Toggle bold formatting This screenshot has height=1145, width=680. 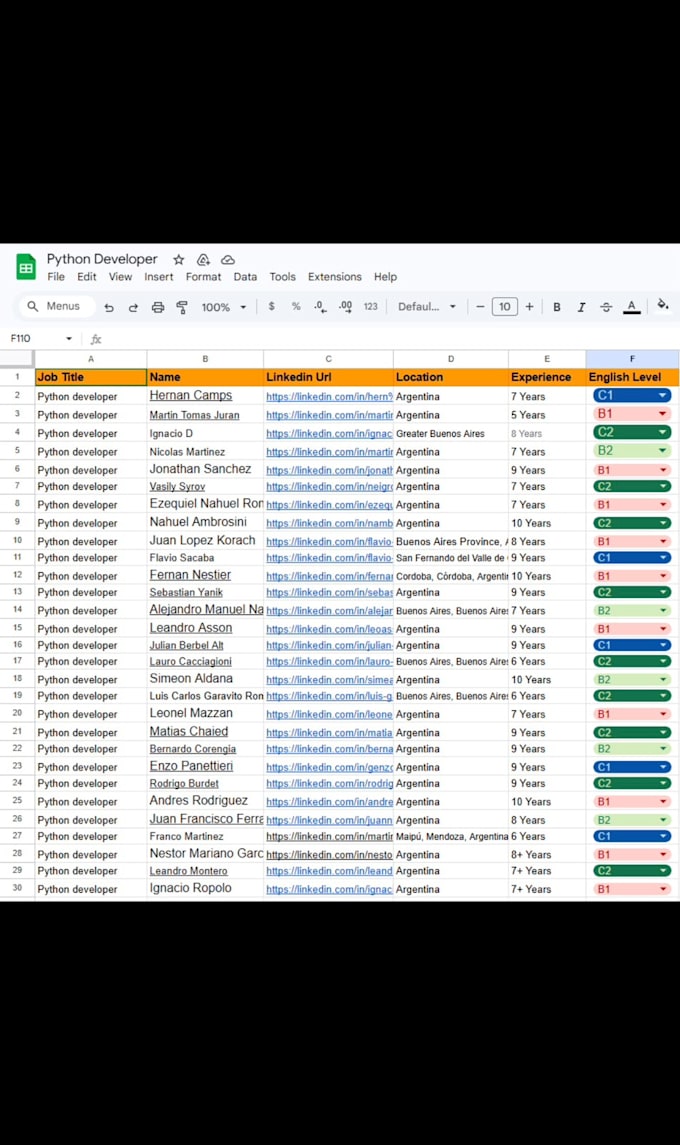click(x=557, y=307)
